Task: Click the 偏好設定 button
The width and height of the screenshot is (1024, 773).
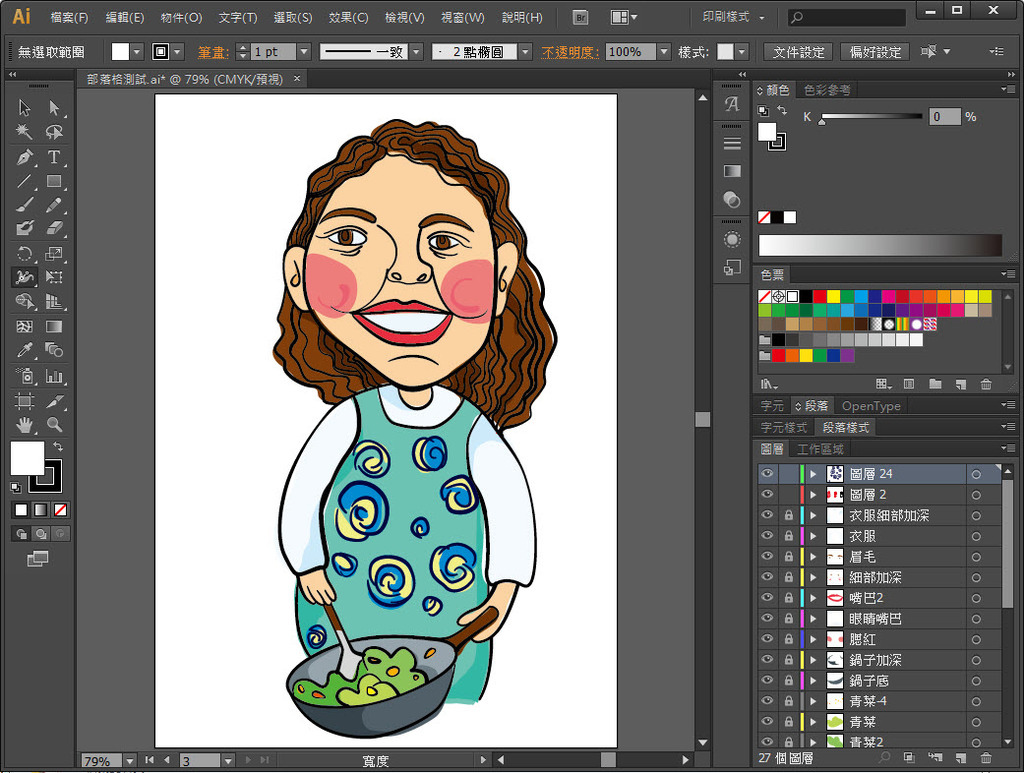Action: (875, 52)
